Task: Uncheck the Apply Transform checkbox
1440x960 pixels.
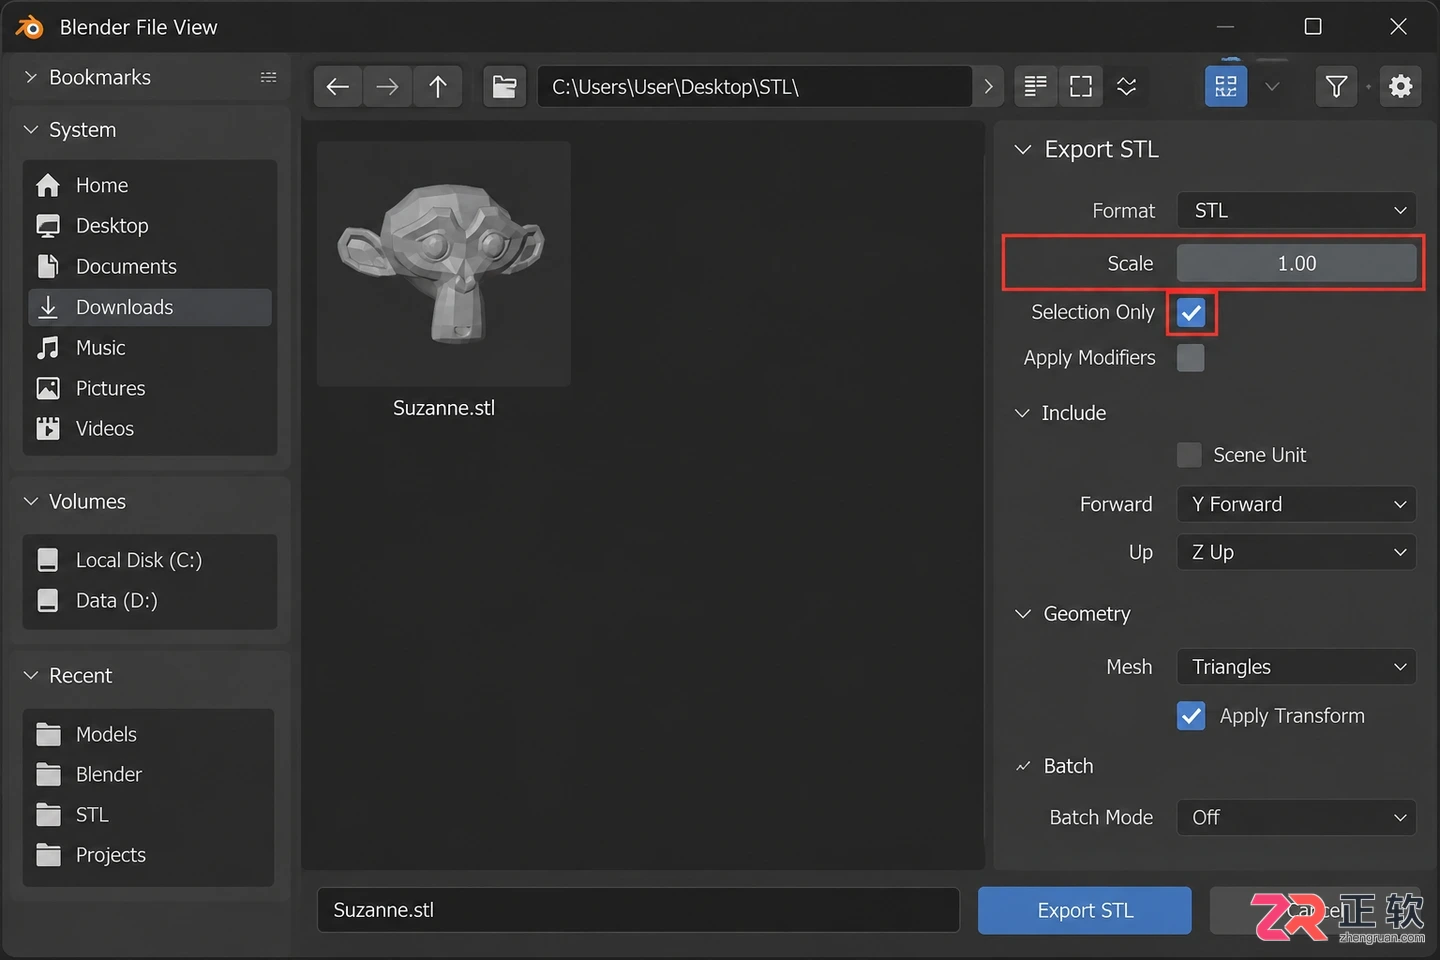Action: 1191,716
